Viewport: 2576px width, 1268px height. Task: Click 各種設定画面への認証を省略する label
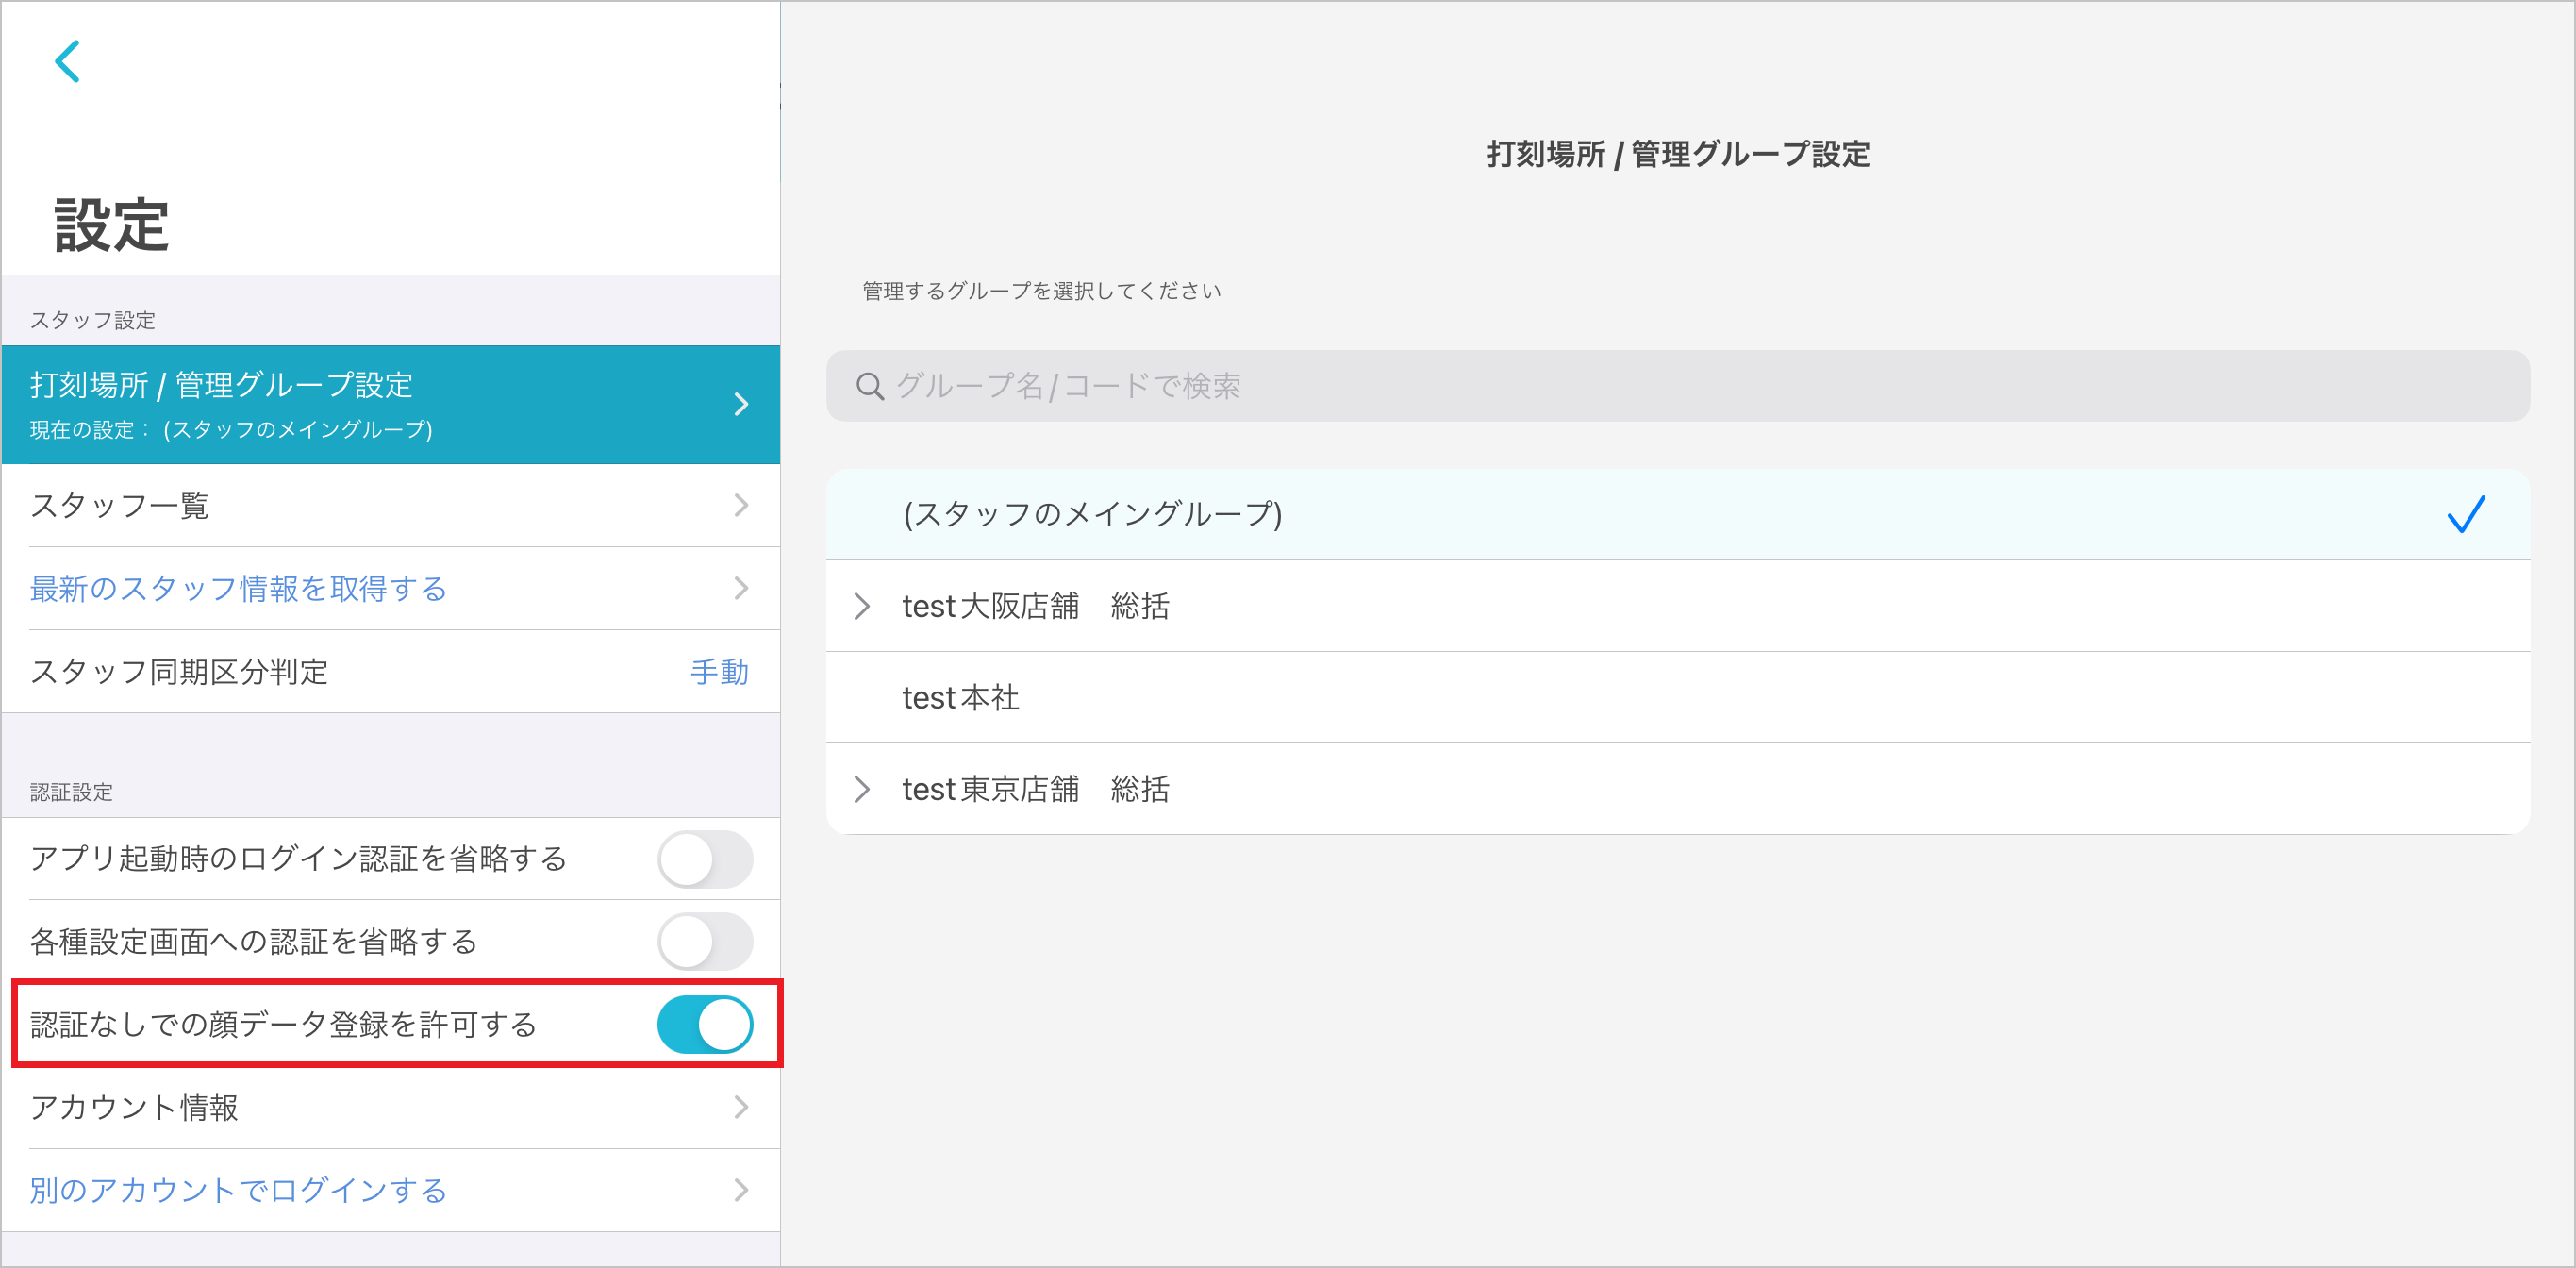point(254,941)
